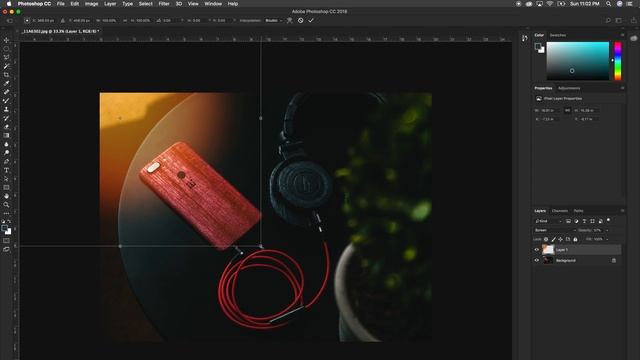Screen dimensions: 640x360
Task: Swap foreground and background colors
Action: pyautogui.click(x=9, y=222)
